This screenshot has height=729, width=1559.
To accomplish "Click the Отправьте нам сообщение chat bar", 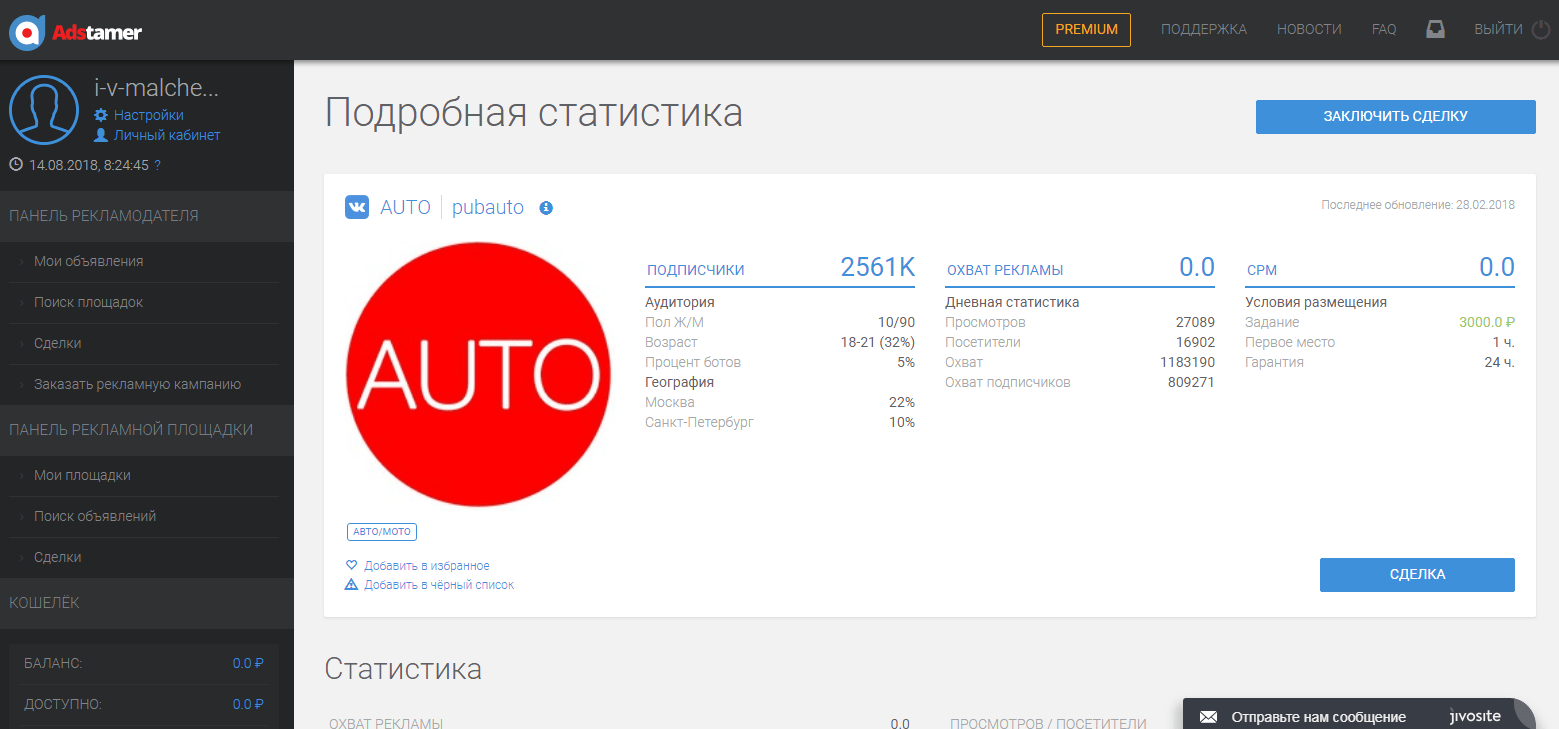I will (1359, 716).
